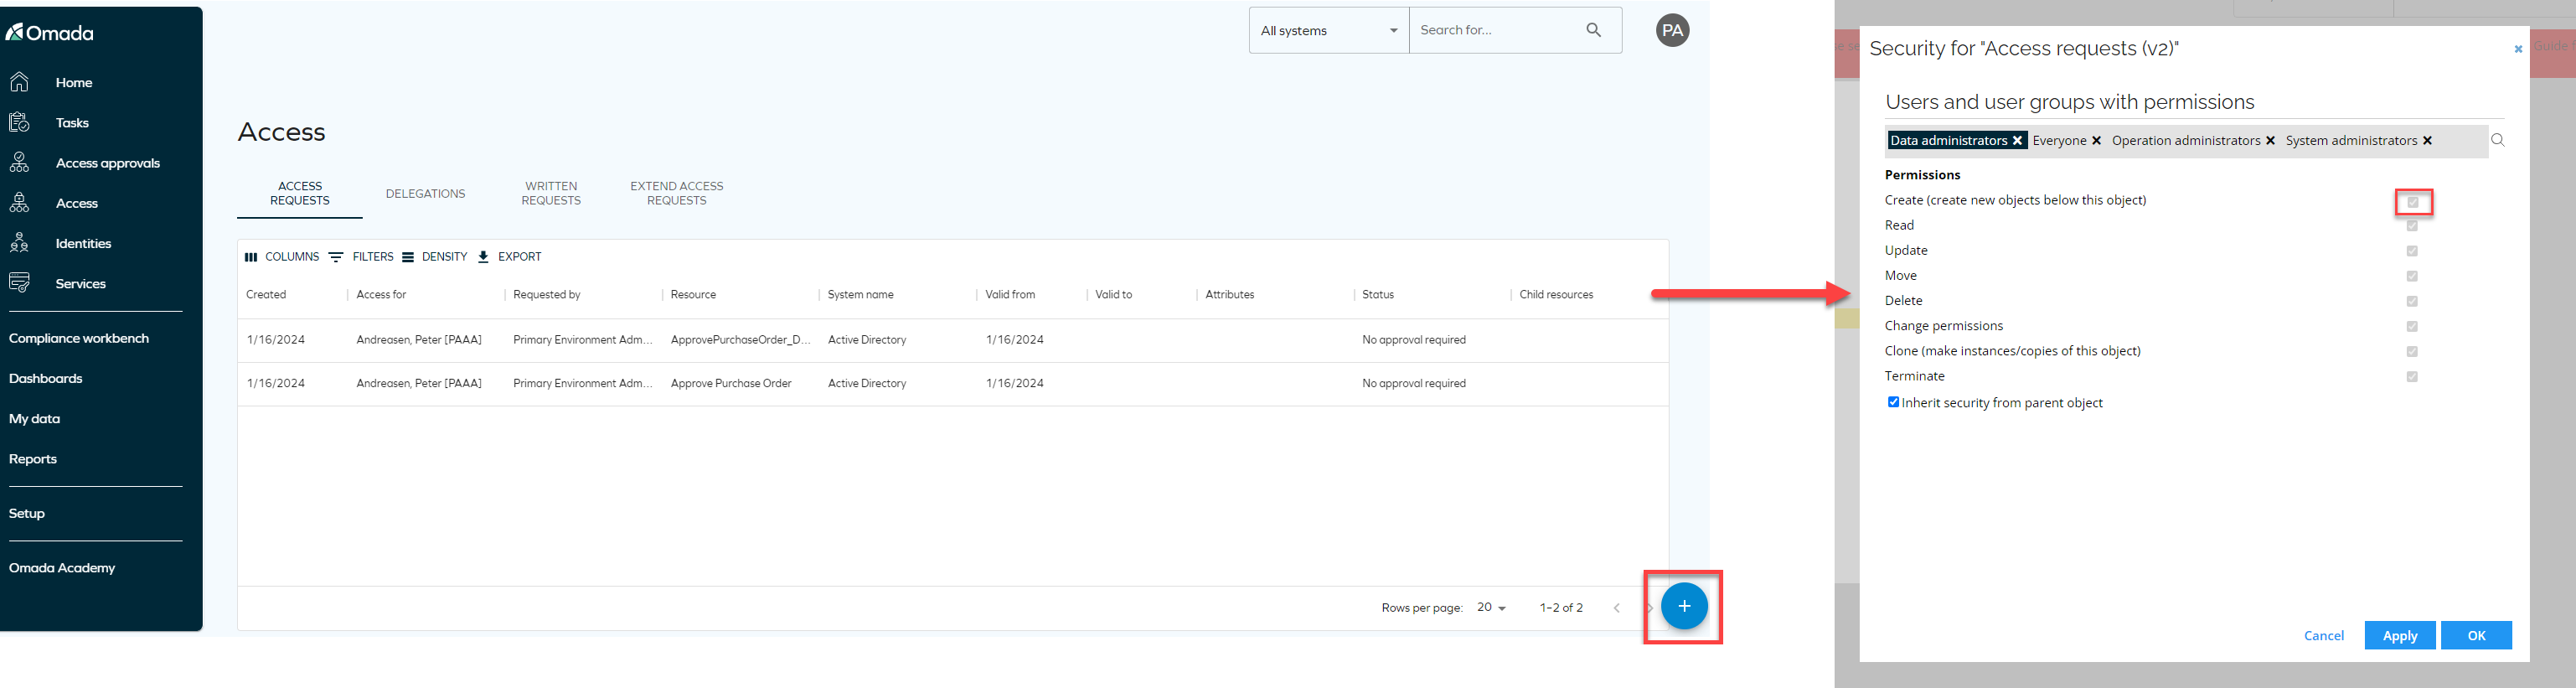The width and height of the screenshot is (2576, 688).
Task: Switch to Delegations tab
Action: [x=425, y=194]
